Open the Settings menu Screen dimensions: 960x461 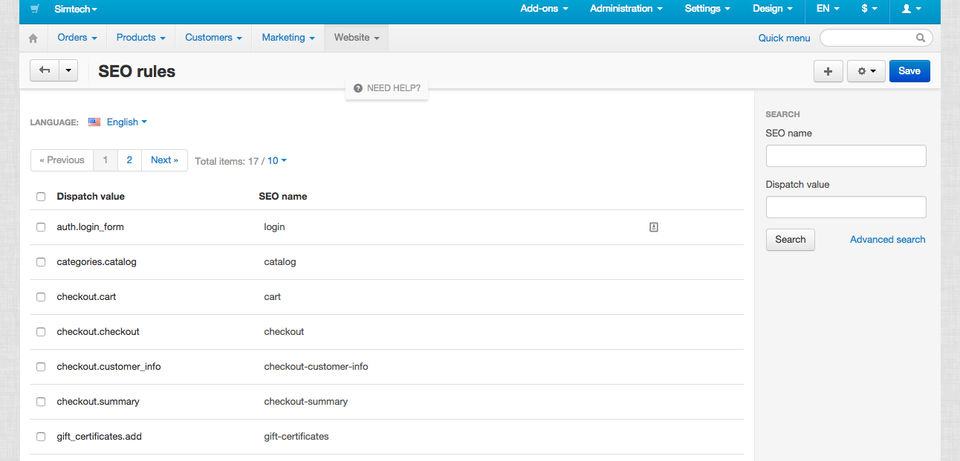707,9
